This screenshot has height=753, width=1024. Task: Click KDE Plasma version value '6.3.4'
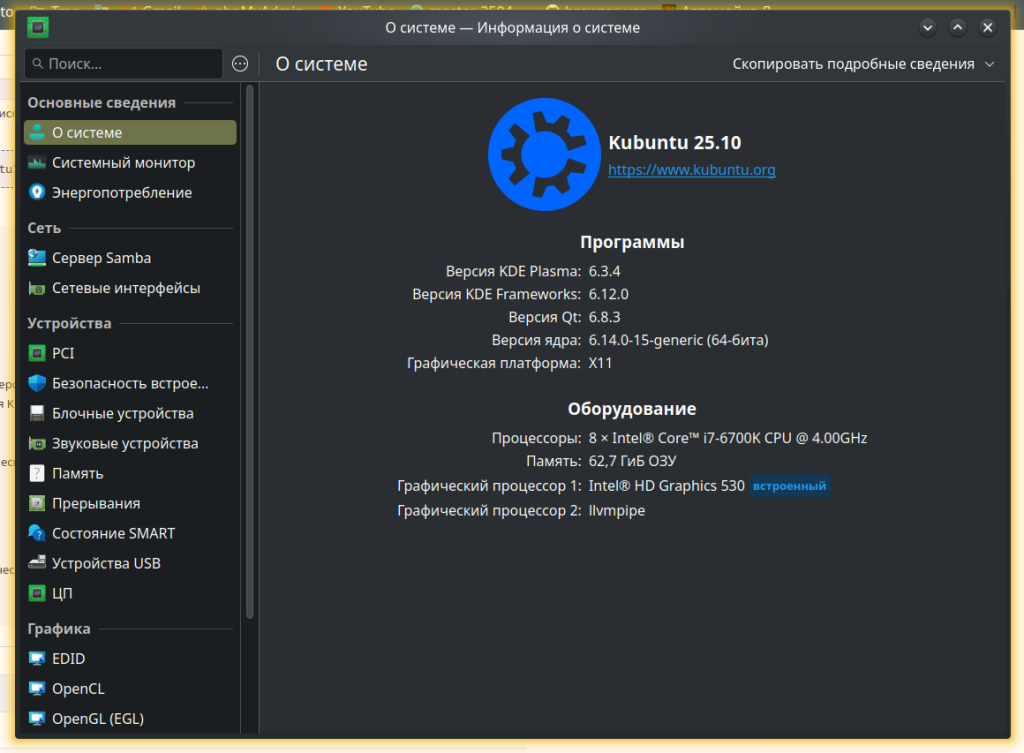pos(604,271)
